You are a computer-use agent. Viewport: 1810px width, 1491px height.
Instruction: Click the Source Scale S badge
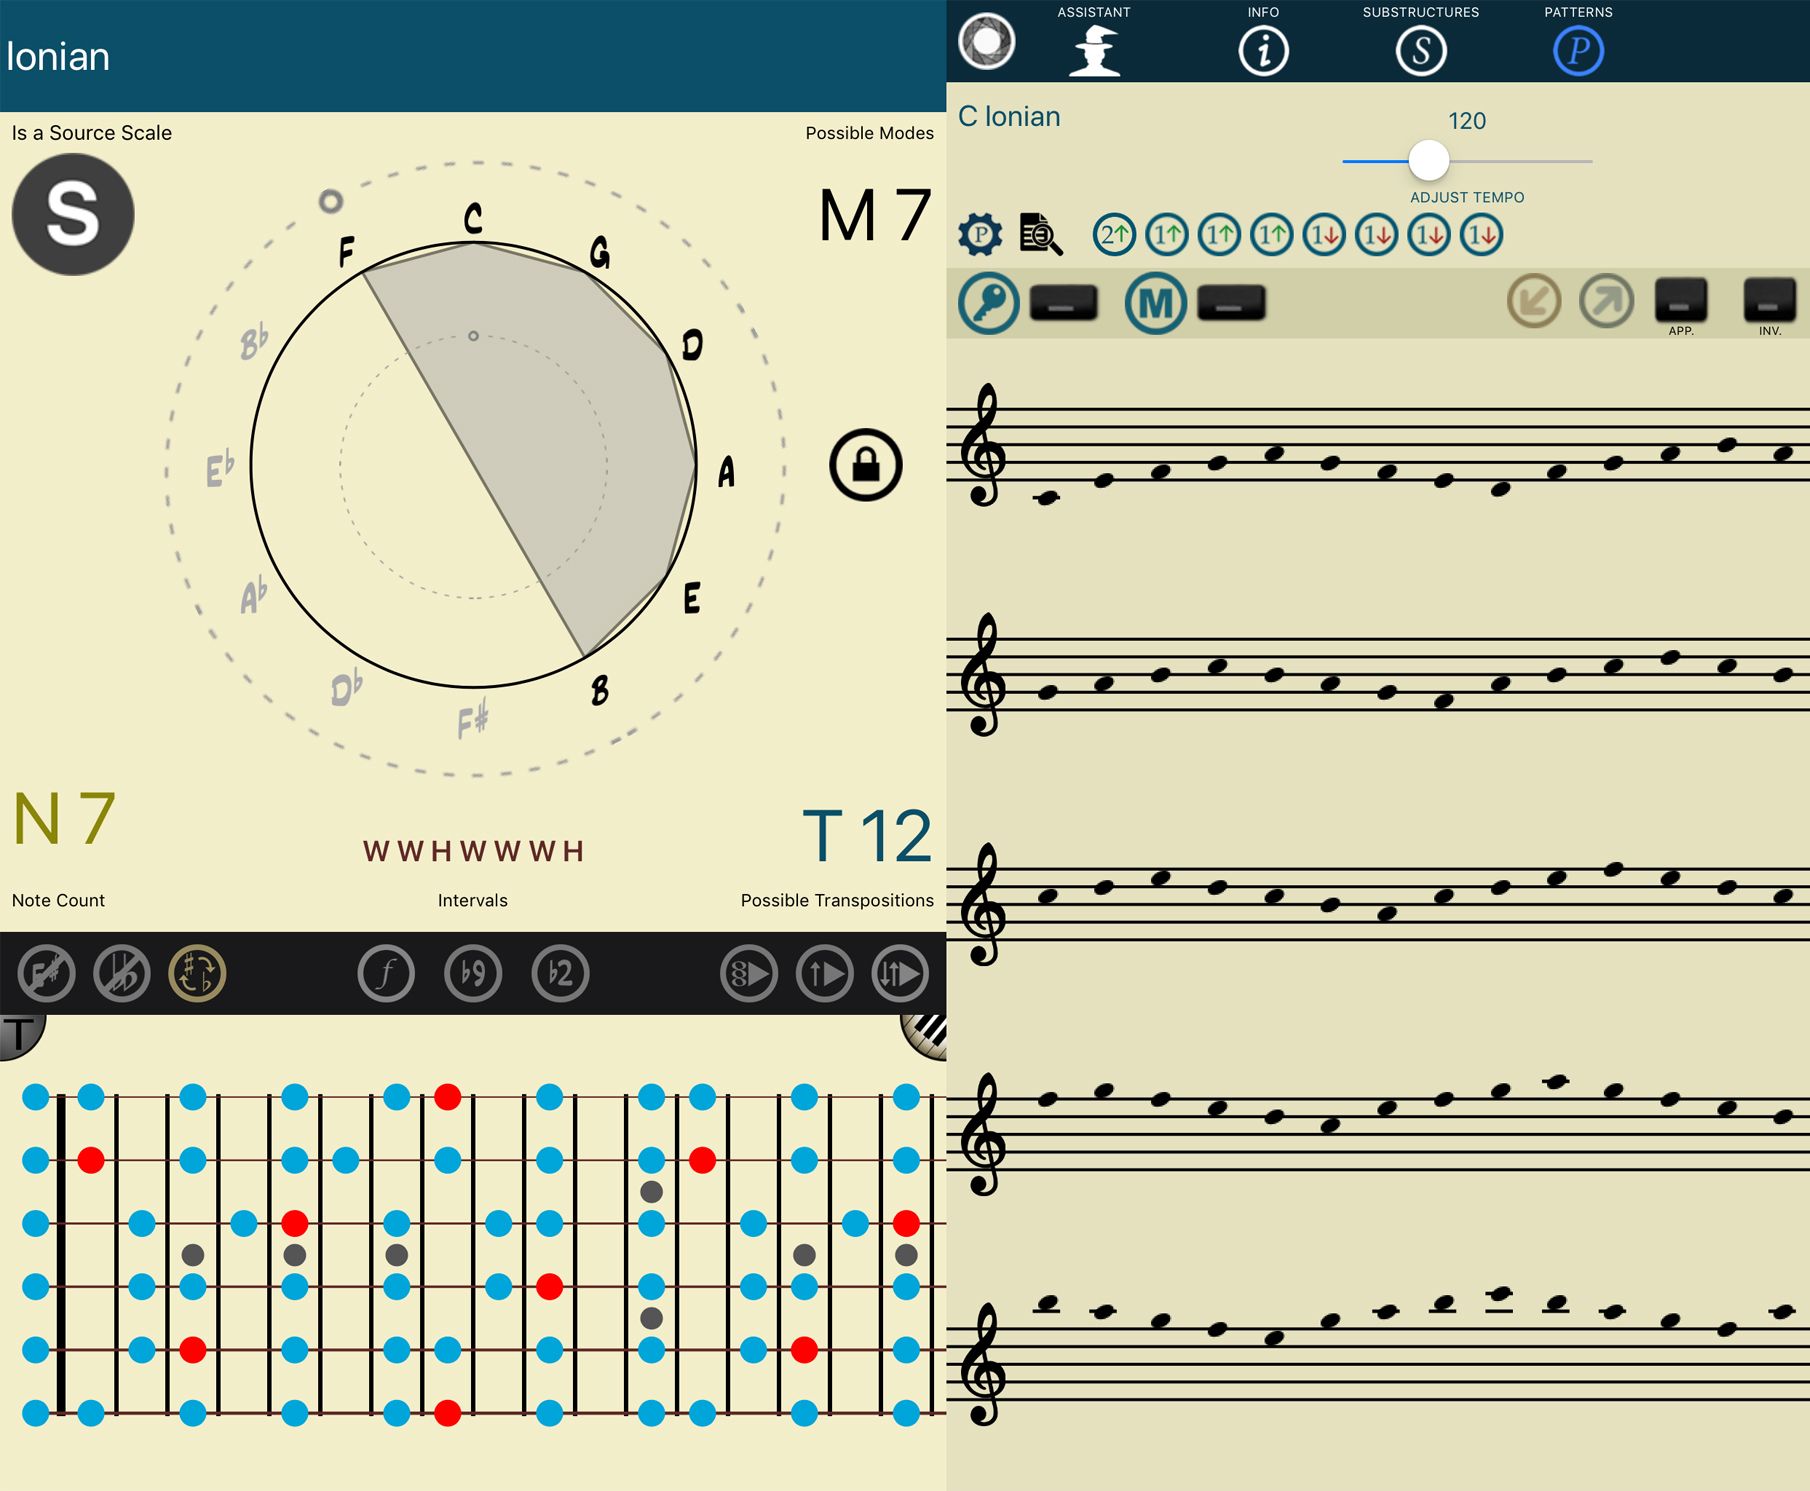pos(73,214)
